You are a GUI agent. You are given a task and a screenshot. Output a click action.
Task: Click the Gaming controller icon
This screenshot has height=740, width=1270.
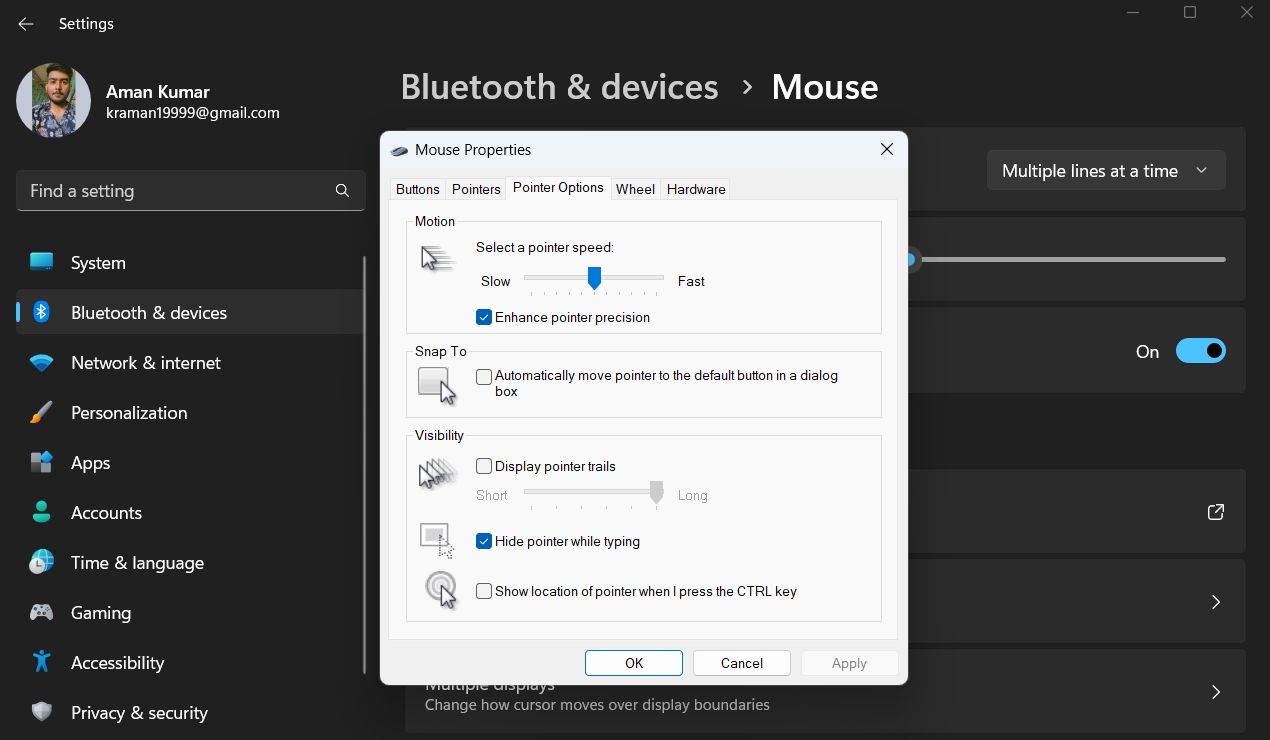coord(41,612)
